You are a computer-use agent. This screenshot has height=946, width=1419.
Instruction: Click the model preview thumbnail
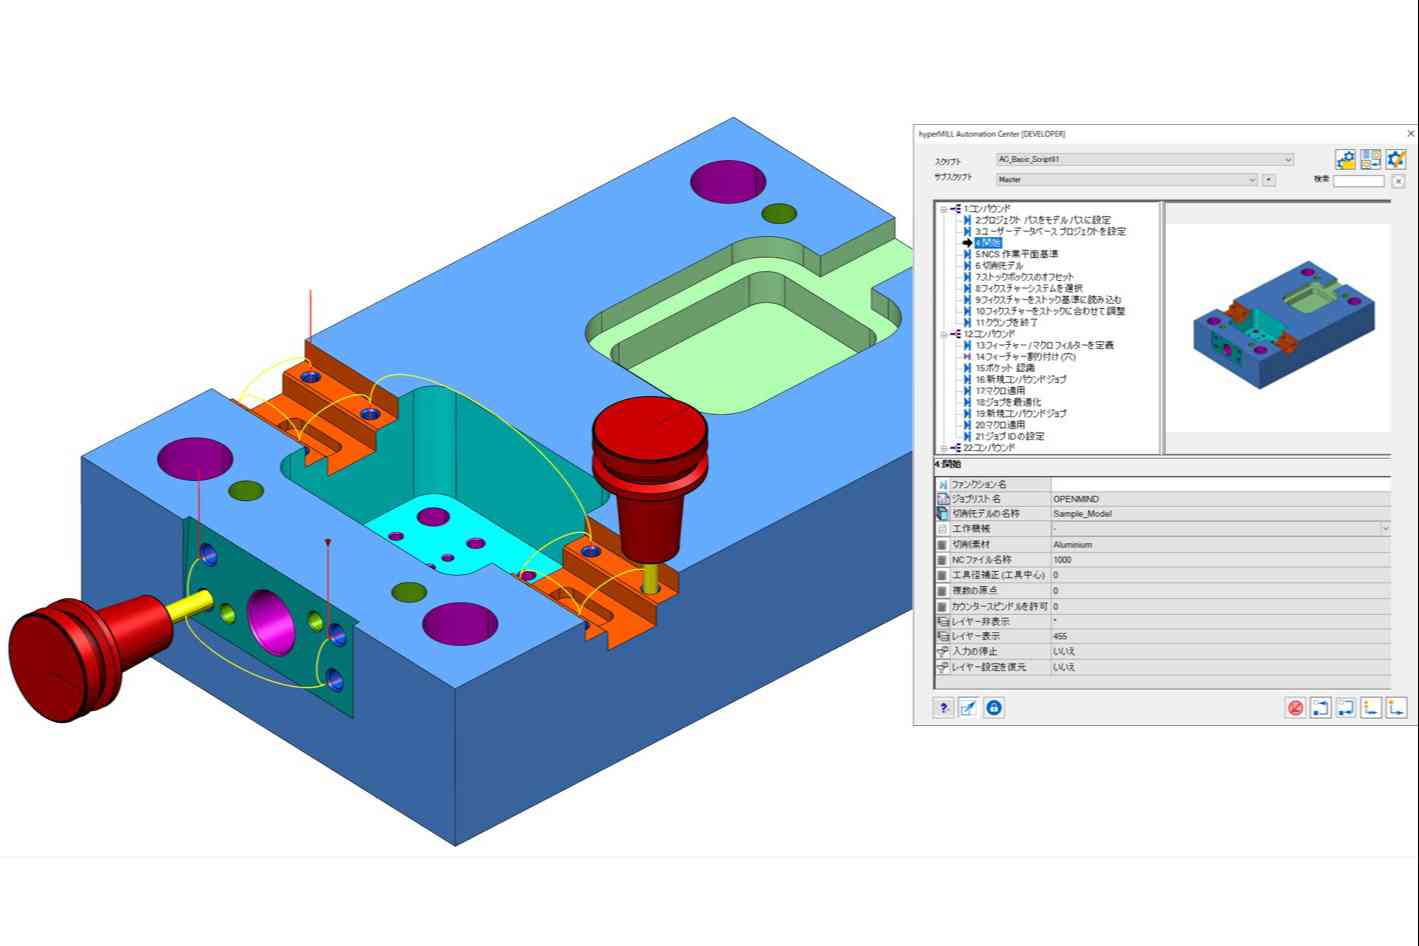pos(1278,327)
